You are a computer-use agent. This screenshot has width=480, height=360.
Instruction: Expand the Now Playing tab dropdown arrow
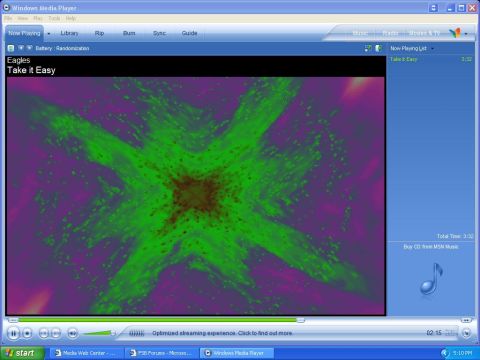[49, 34]
